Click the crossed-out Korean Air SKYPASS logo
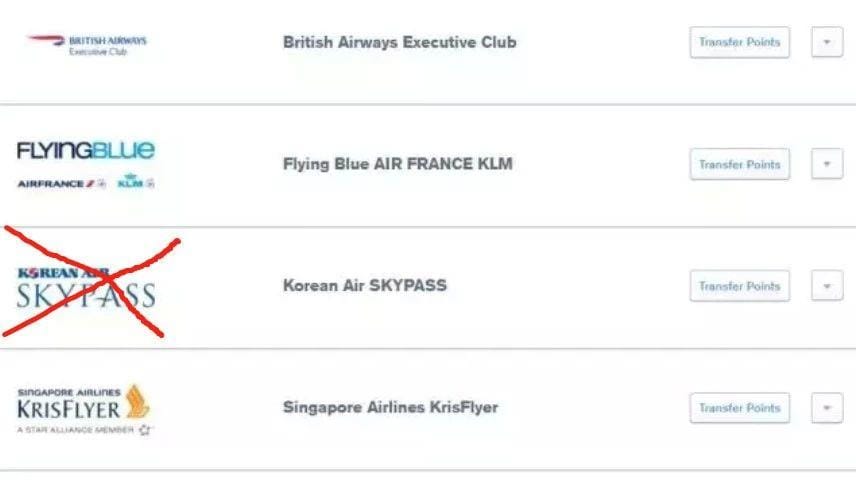Viewport: 856px width, 481px height. click(87, 287)
